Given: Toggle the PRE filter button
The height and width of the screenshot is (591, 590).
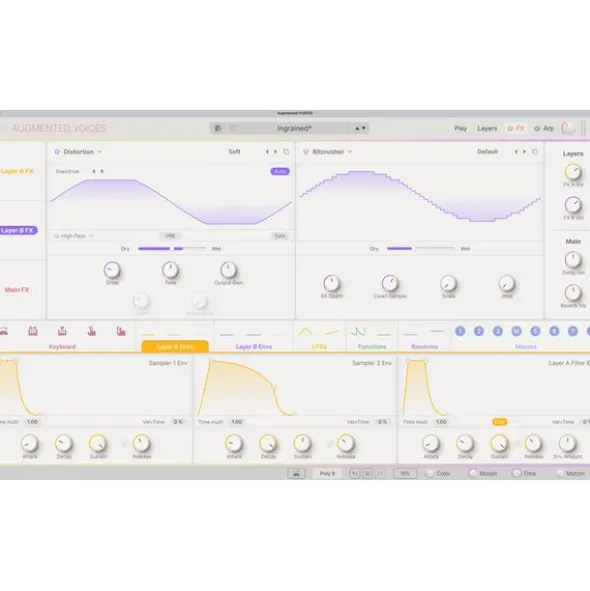Looking at the screenshot, I should [170, 236].
